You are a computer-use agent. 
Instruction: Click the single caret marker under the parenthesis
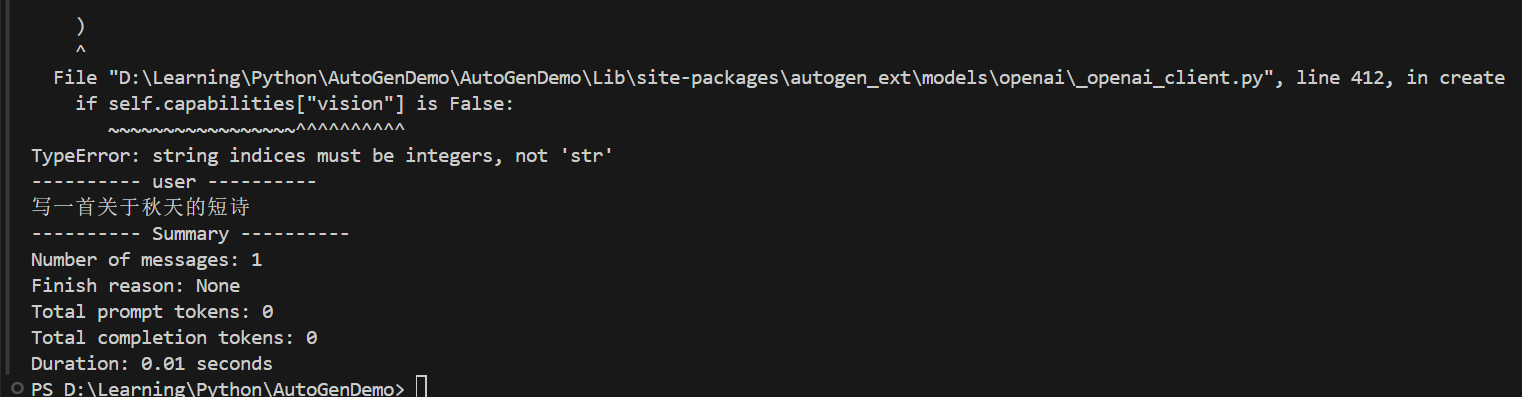point(80,50)
